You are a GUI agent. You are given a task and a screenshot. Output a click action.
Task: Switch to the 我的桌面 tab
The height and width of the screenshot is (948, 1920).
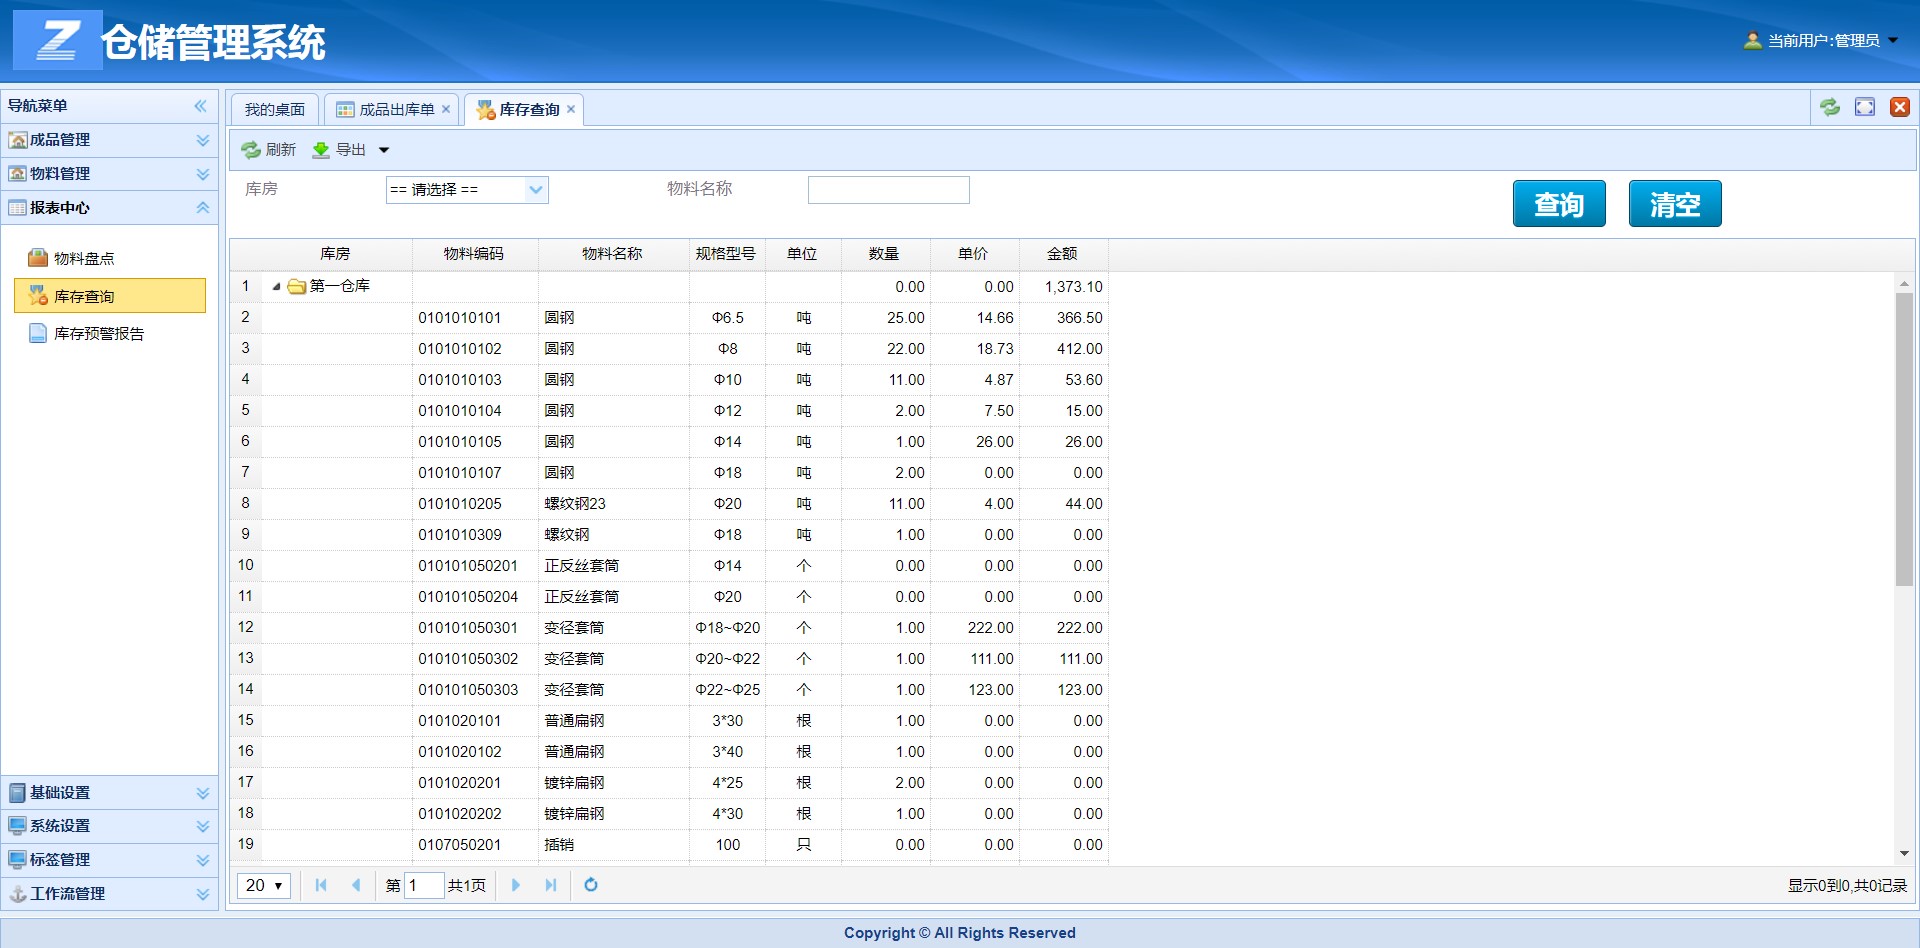274,109
